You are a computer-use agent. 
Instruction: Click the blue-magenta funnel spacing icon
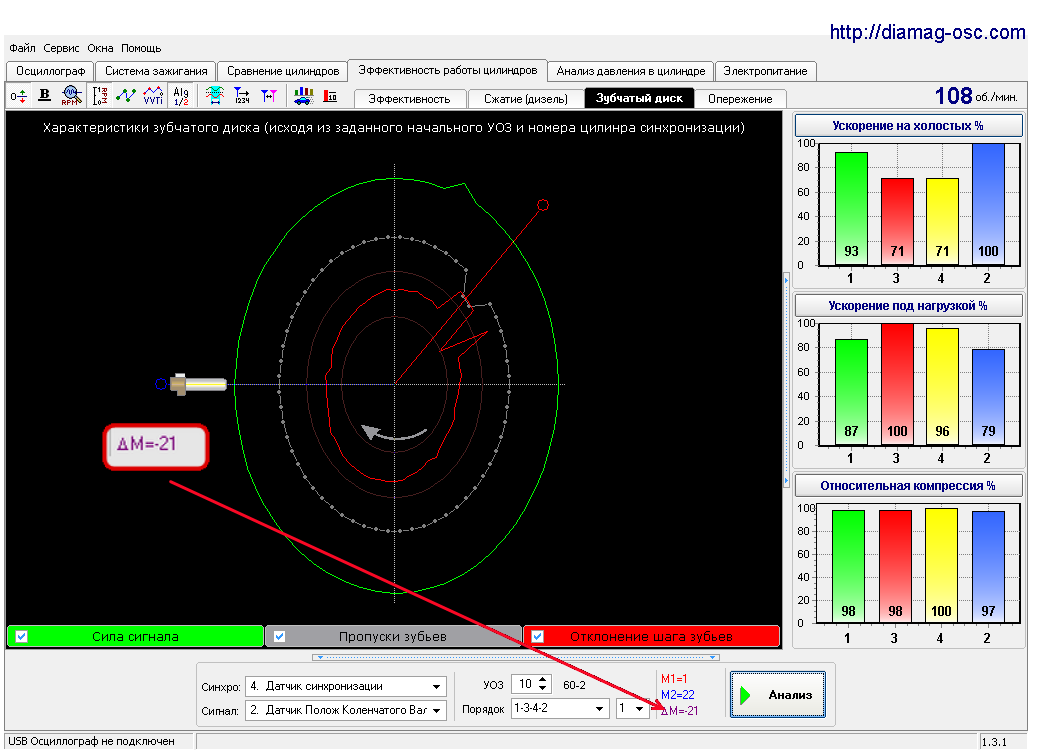(x=269, y=96)
